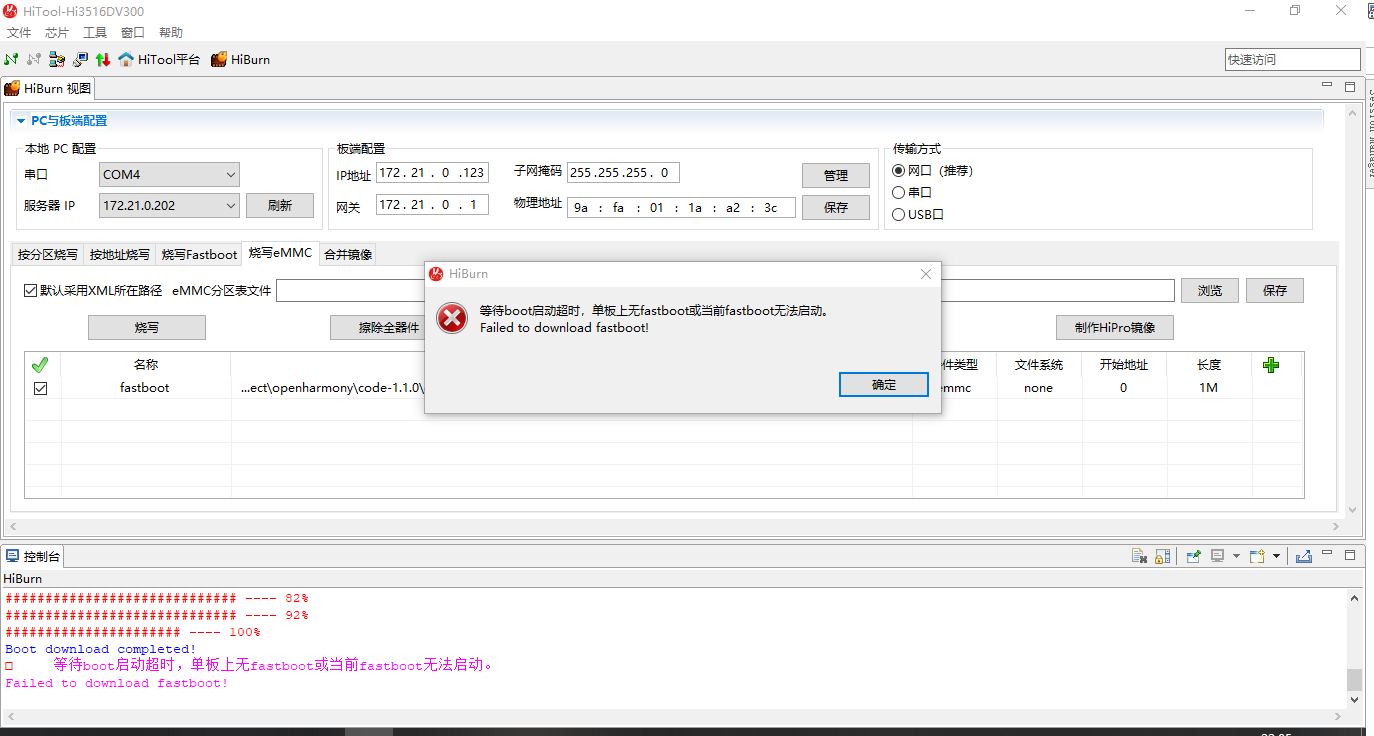Uncheck the fastboot row checkbox
Screen dimensions: 1374x736
click(40, 388)
